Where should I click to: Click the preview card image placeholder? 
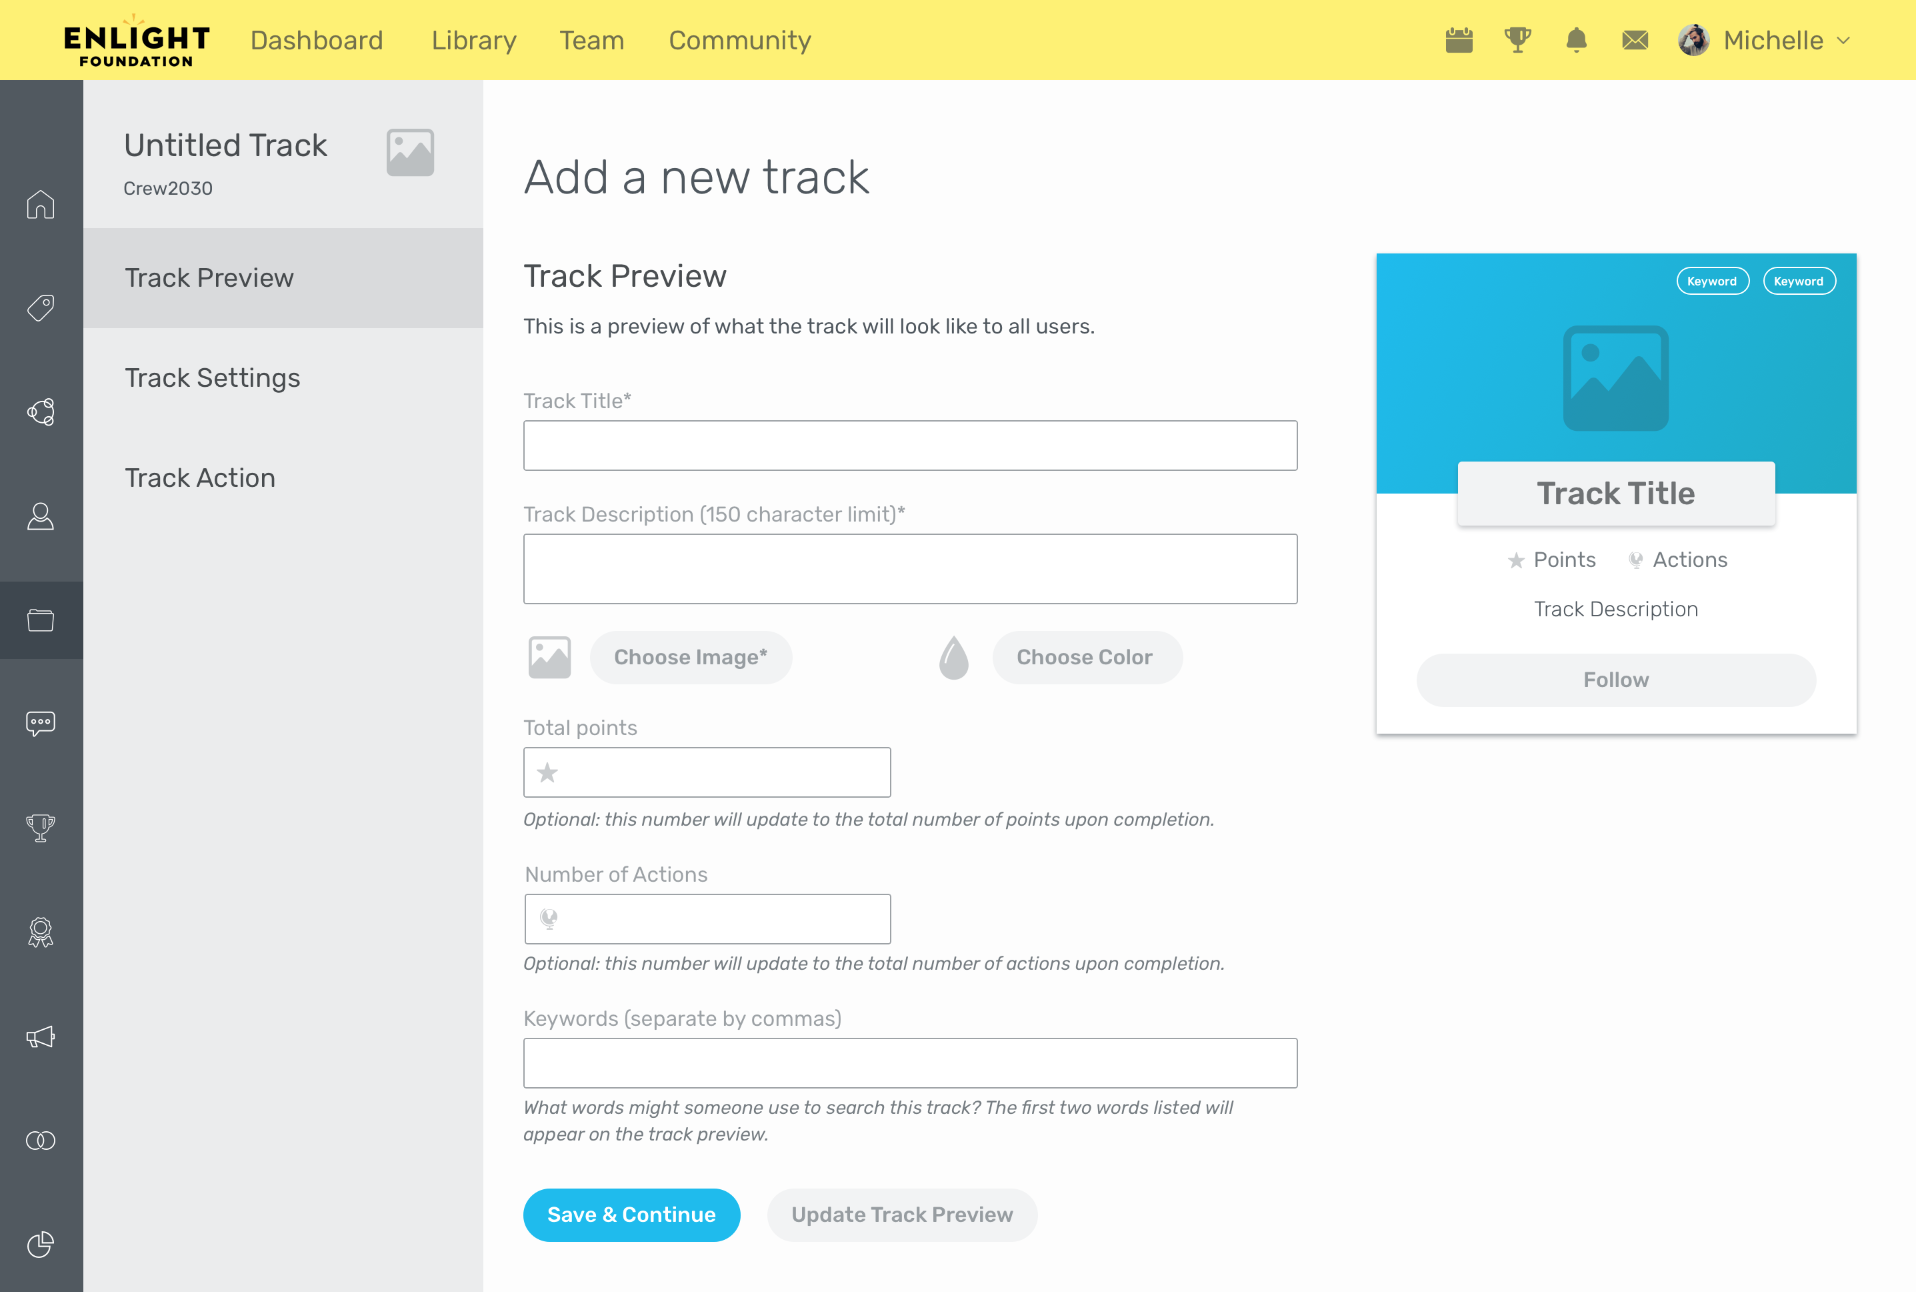(x=1616, y=378)
